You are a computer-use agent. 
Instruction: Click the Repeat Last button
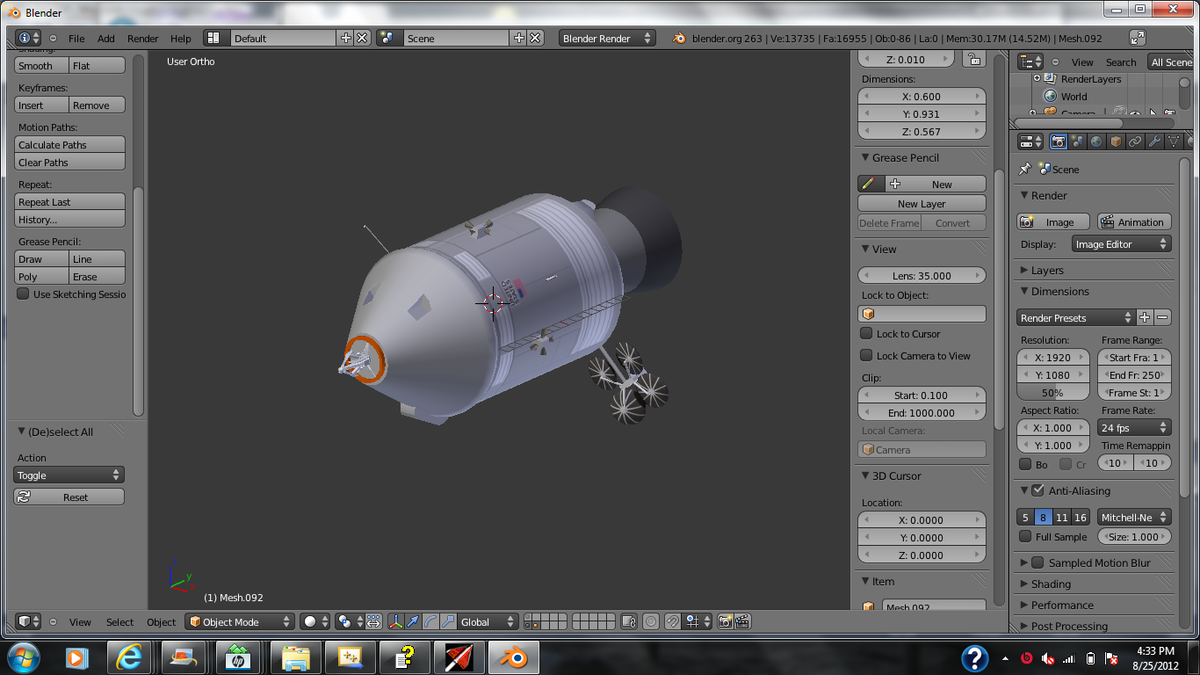pos(69,201)
